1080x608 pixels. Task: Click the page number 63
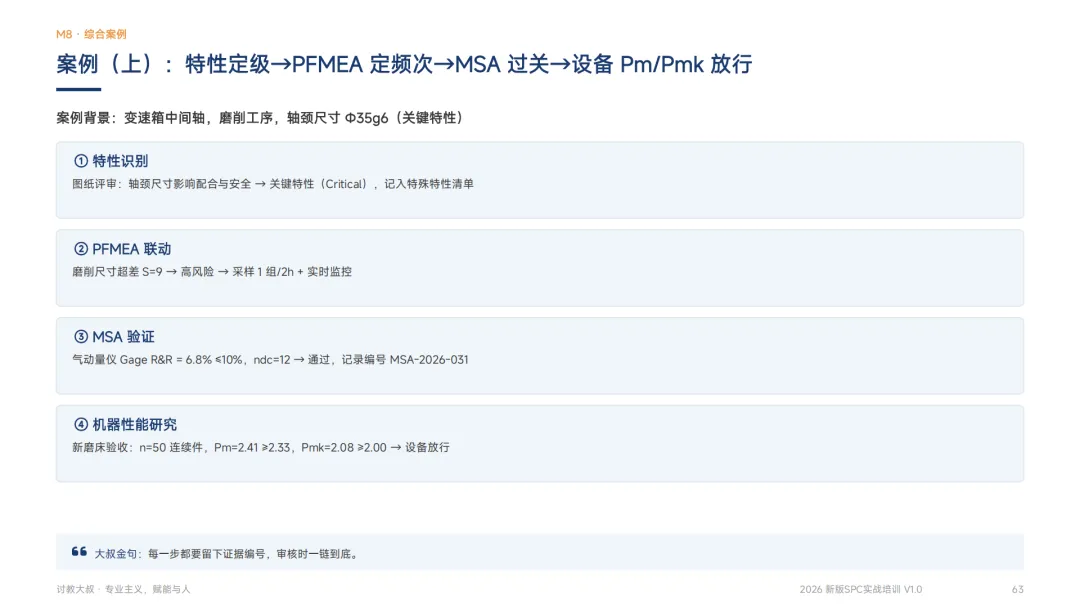pos(1017,589)
